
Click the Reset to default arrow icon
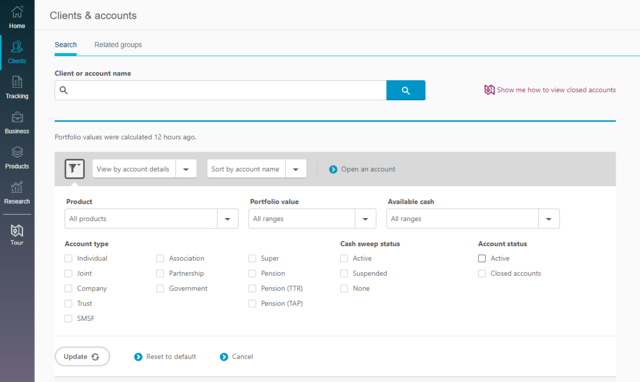[x=138, y=357]
